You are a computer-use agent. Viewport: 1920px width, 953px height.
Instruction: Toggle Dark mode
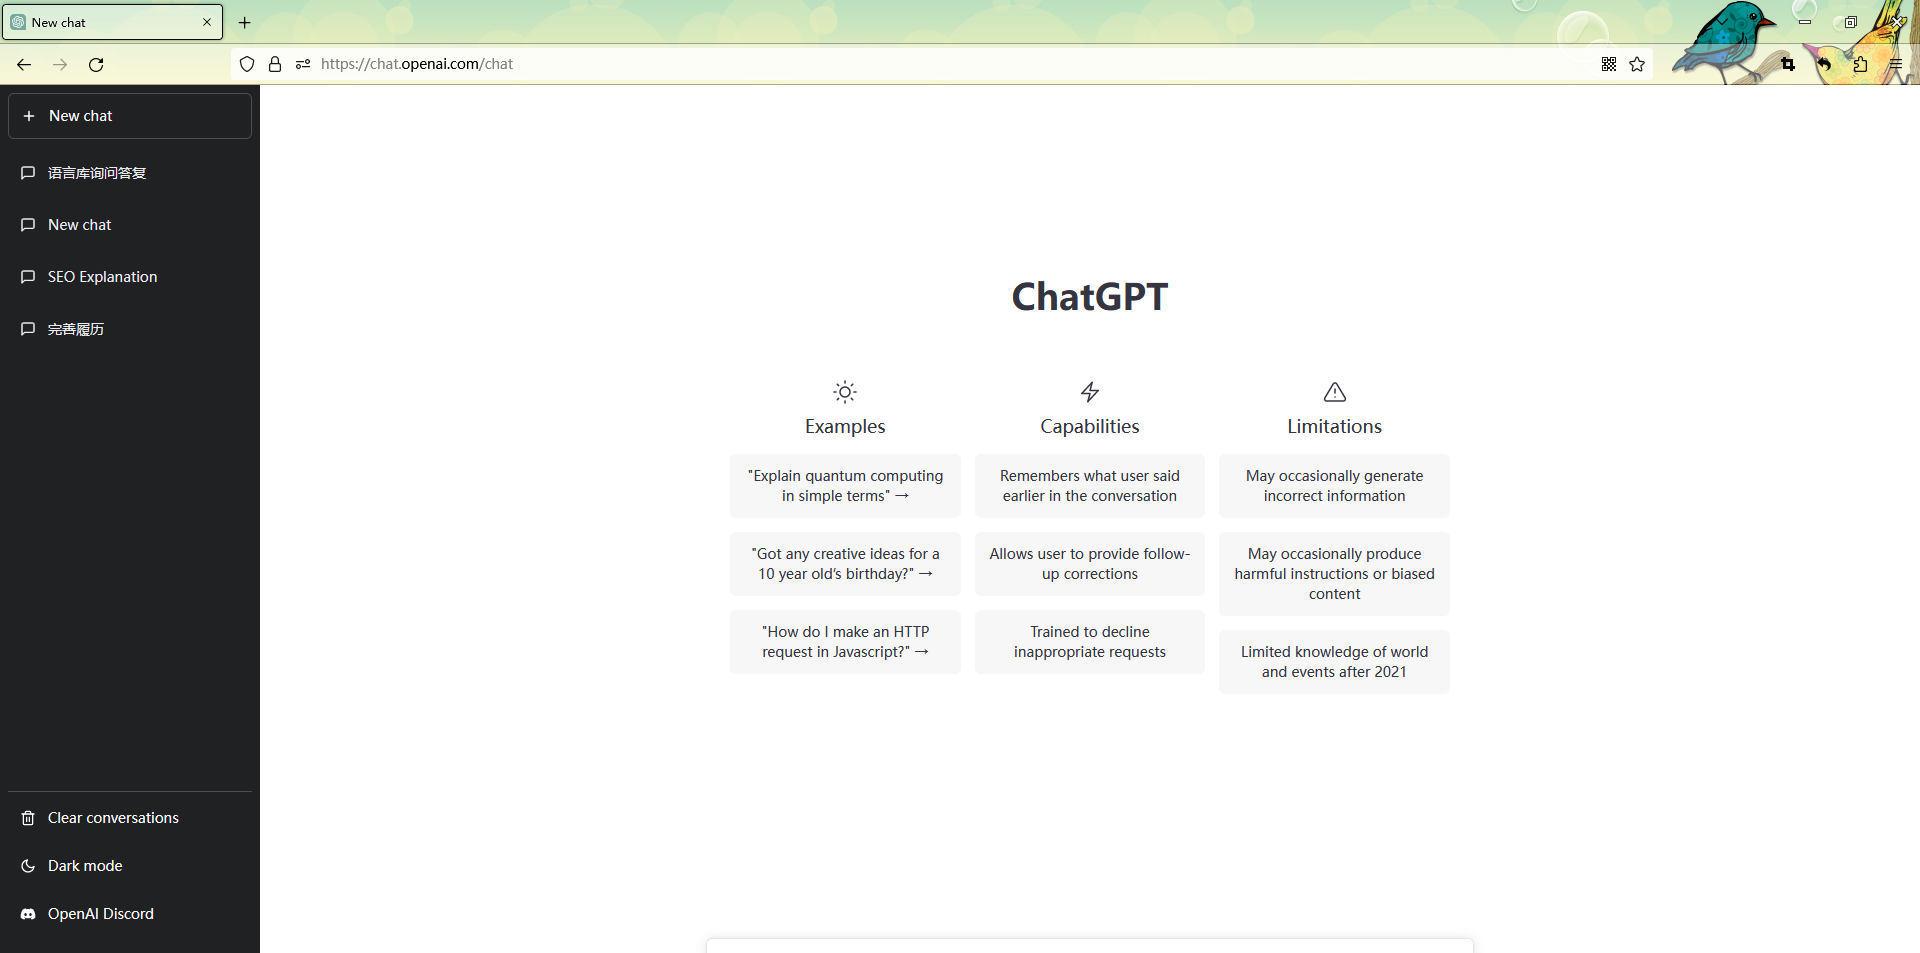(130, 866)
